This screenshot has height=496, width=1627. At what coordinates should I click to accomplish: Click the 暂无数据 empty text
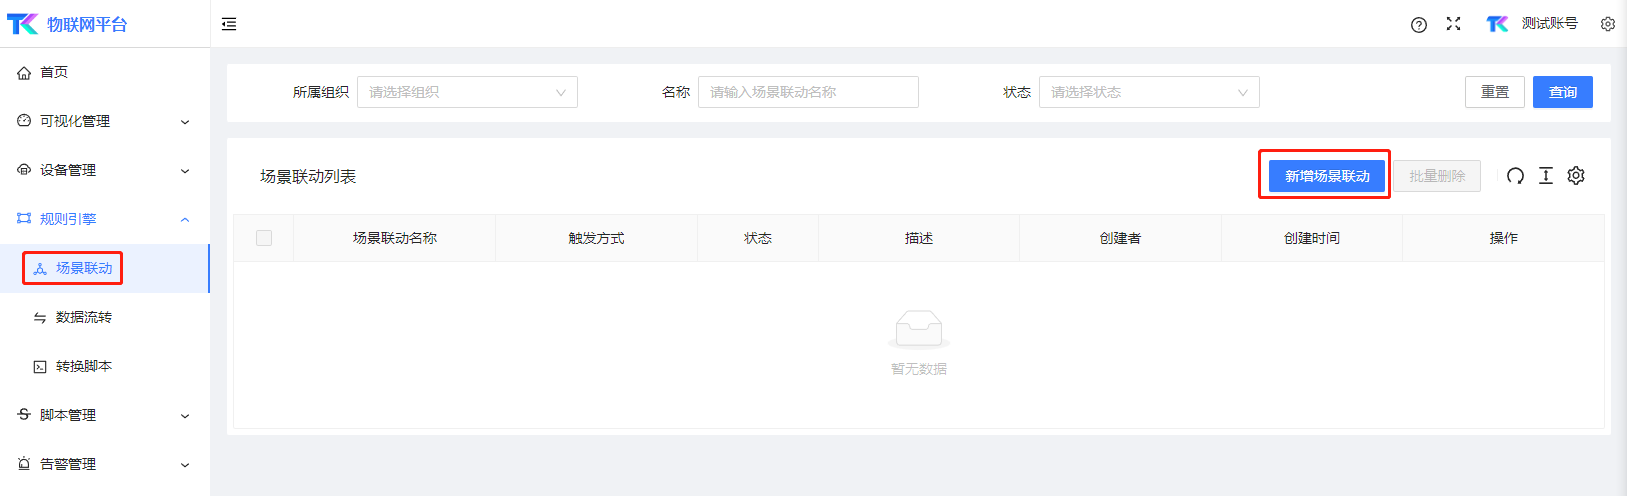pyautogui.click(x=919, y=369)
